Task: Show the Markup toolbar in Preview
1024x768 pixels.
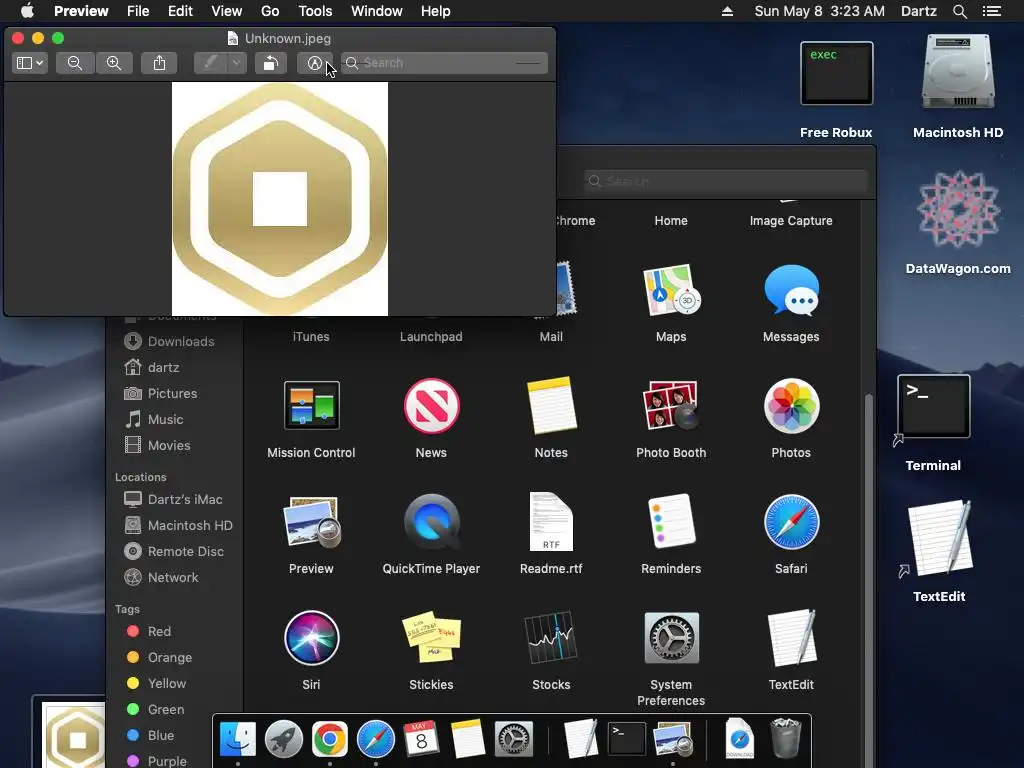Action: point(315,63)
